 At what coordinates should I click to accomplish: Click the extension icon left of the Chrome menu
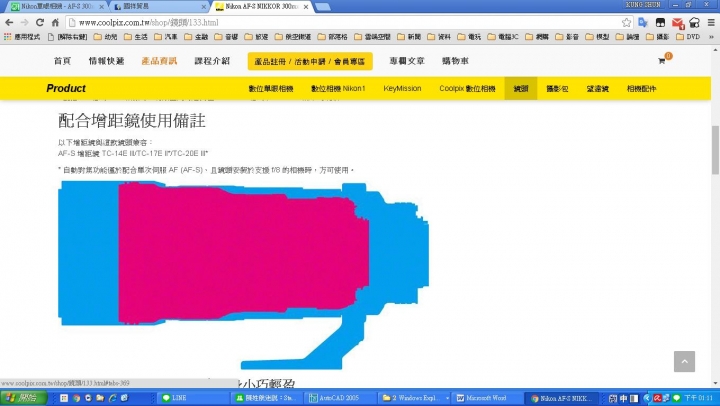[694, 23]
